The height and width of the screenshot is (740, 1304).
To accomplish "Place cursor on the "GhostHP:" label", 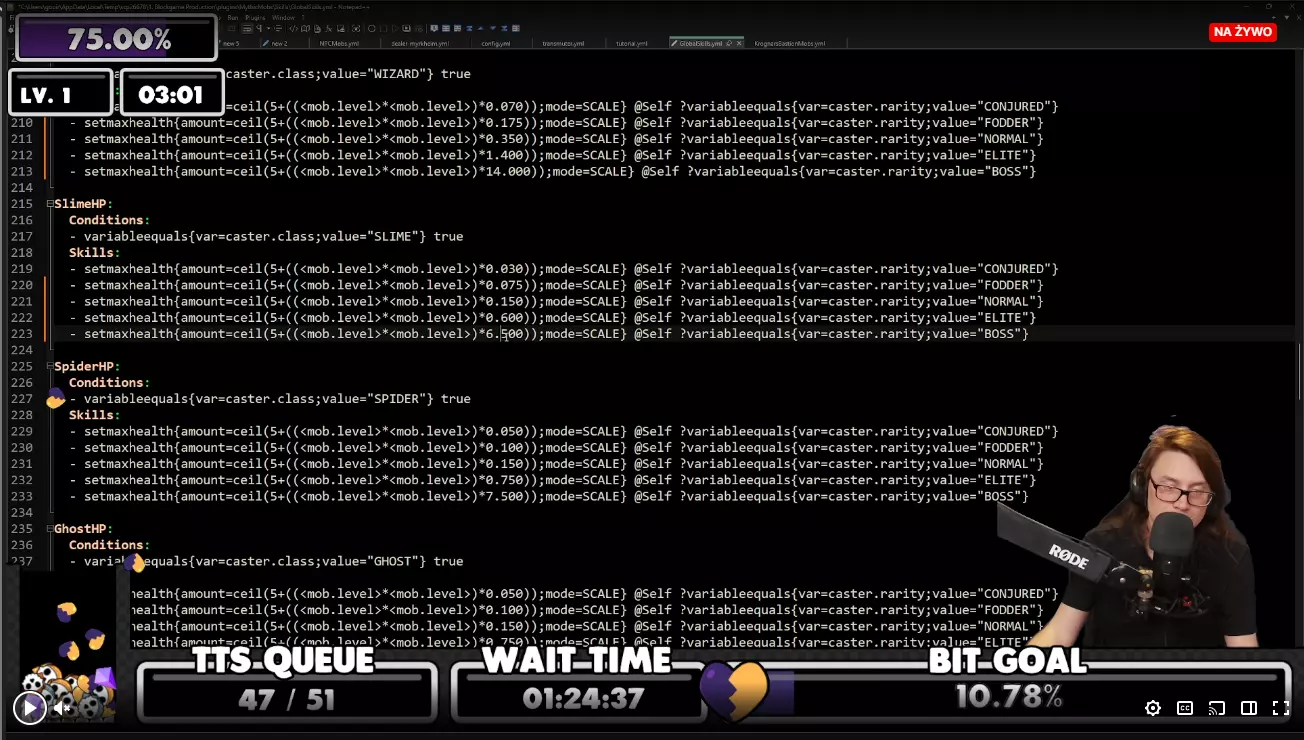I will click(84, 529).
